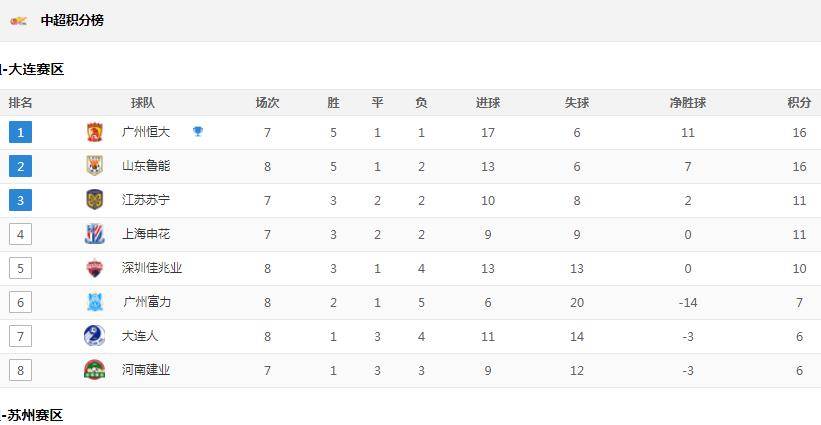
Task: Open the 河南建业 team link
Action: 146,370
